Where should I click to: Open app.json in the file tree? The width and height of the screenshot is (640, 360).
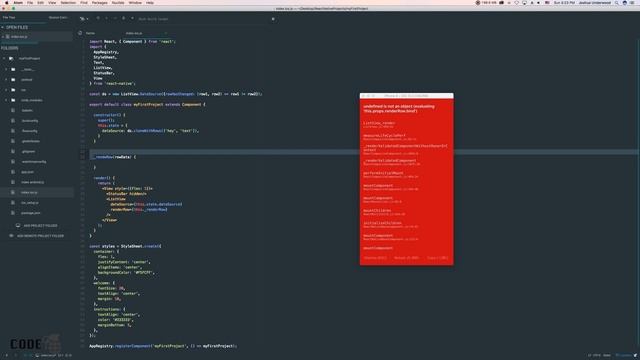(27, 172)
